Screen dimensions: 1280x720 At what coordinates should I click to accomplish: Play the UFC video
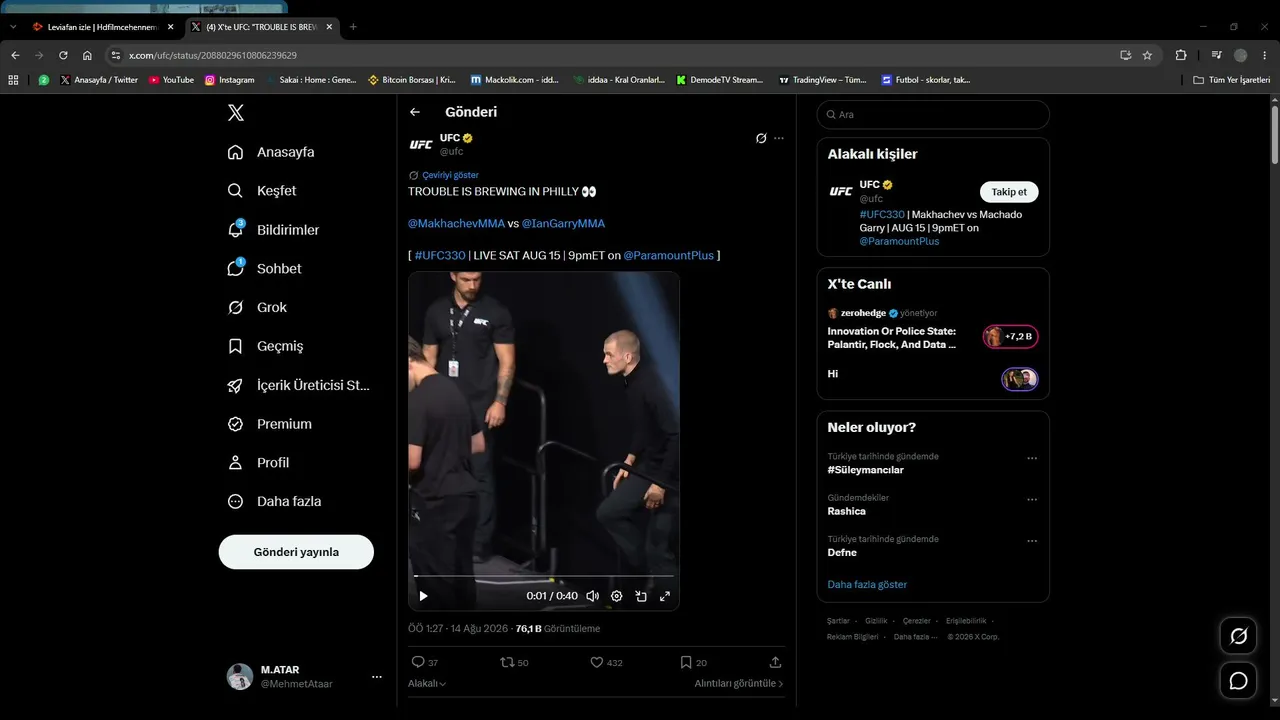click(423, 596)
